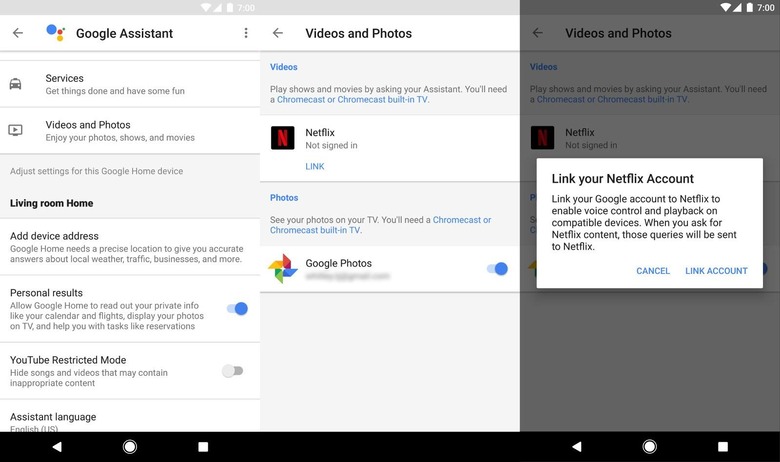780x462 pixels.
Task: Tap the Link your Netflix Account title
Action: pyautogui.click(x=622, y=179)
